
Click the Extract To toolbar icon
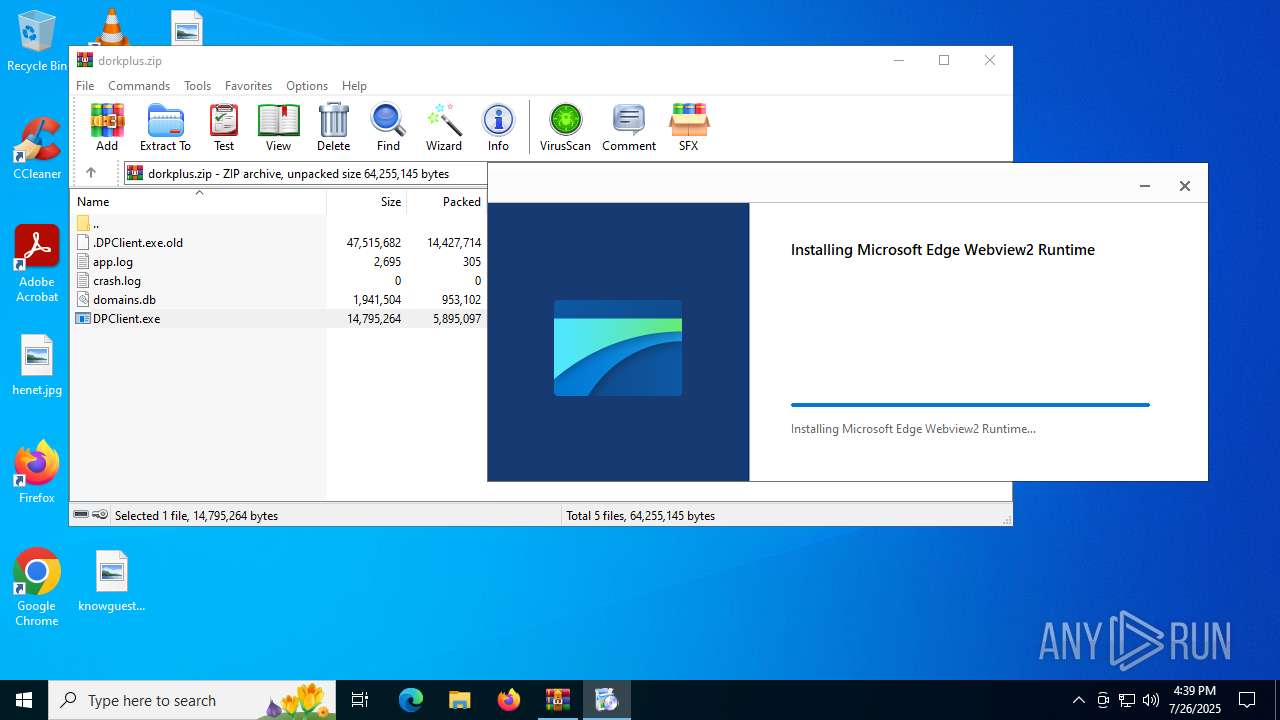point(165,127)
